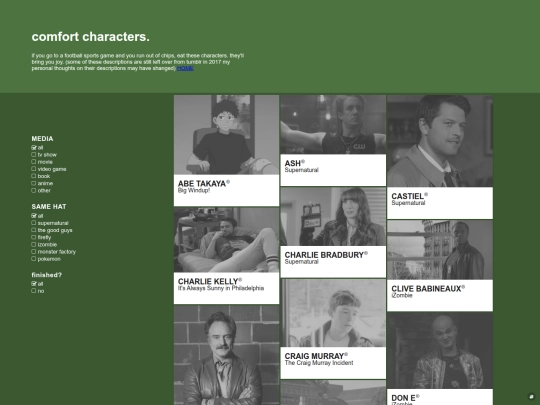Uncheck 'all' under finished?

34,284
